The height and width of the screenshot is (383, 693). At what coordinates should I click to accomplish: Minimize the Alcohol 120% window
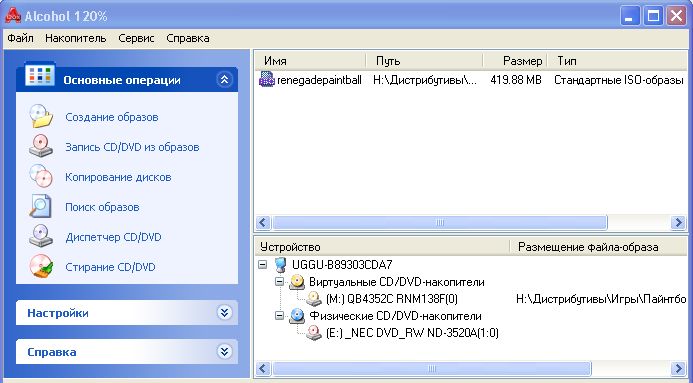click(x=630, y=16)
